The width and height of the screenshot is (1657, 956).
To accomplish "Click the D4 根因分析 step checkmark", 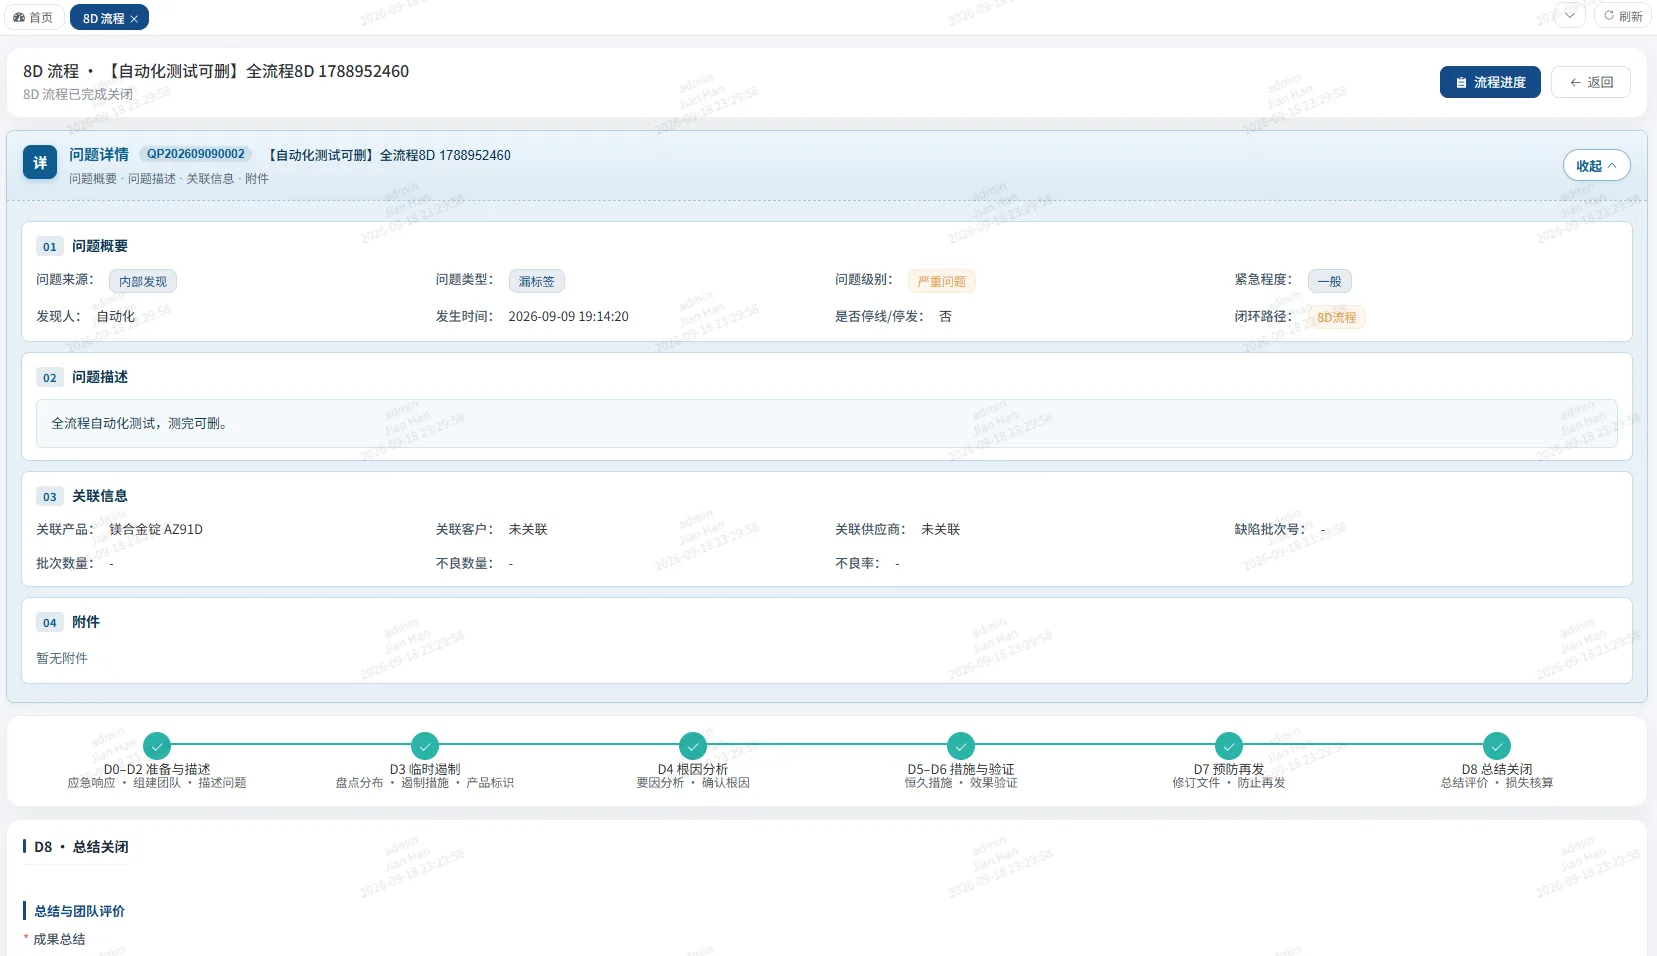I will [693, 746].
